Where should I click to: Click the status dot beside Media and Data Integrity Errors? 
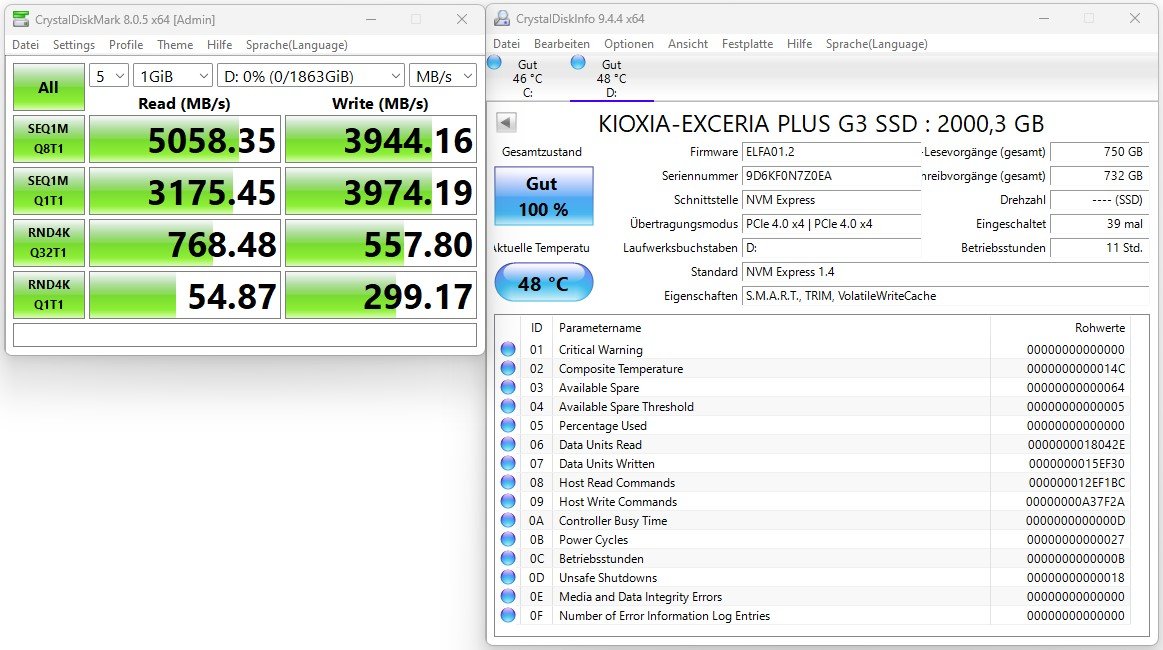click(x=509, y=596)
